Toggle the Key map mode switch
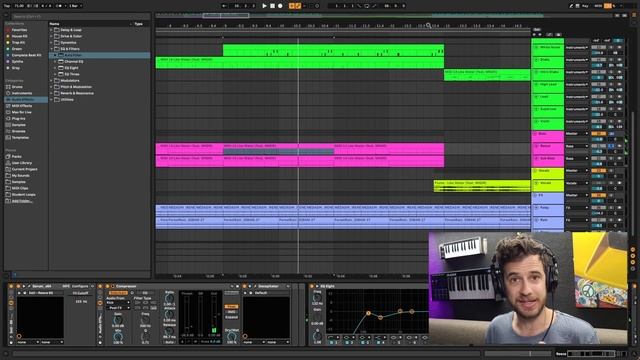 coord(585,6)
